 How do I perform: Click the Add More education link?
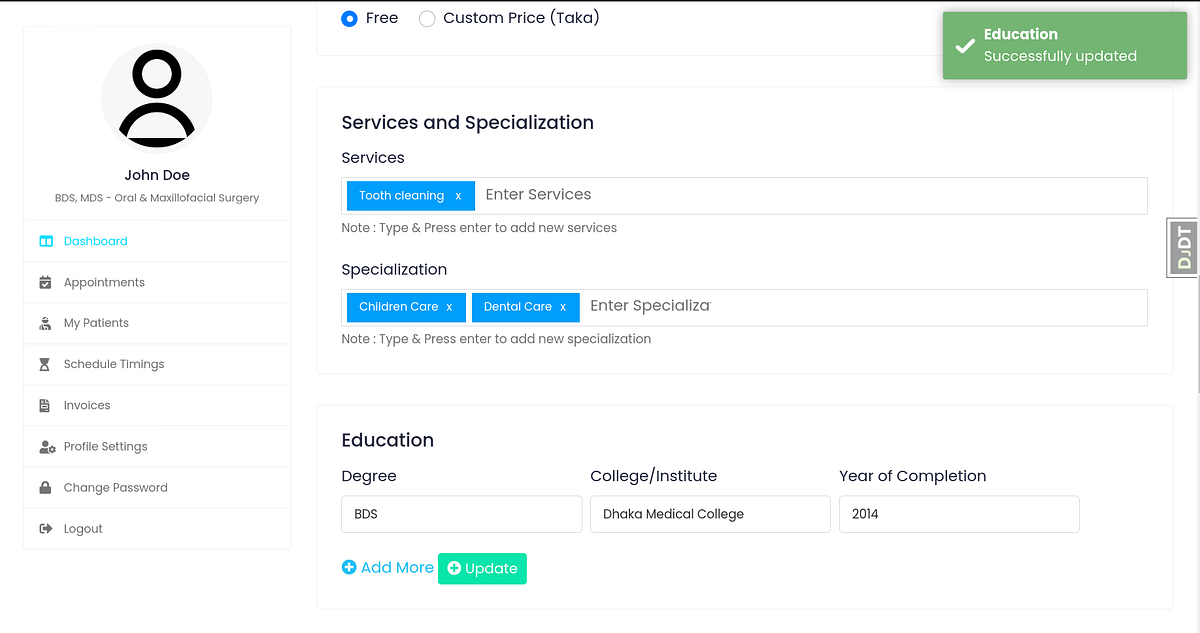pyautogui.click(x=388, y=568)
